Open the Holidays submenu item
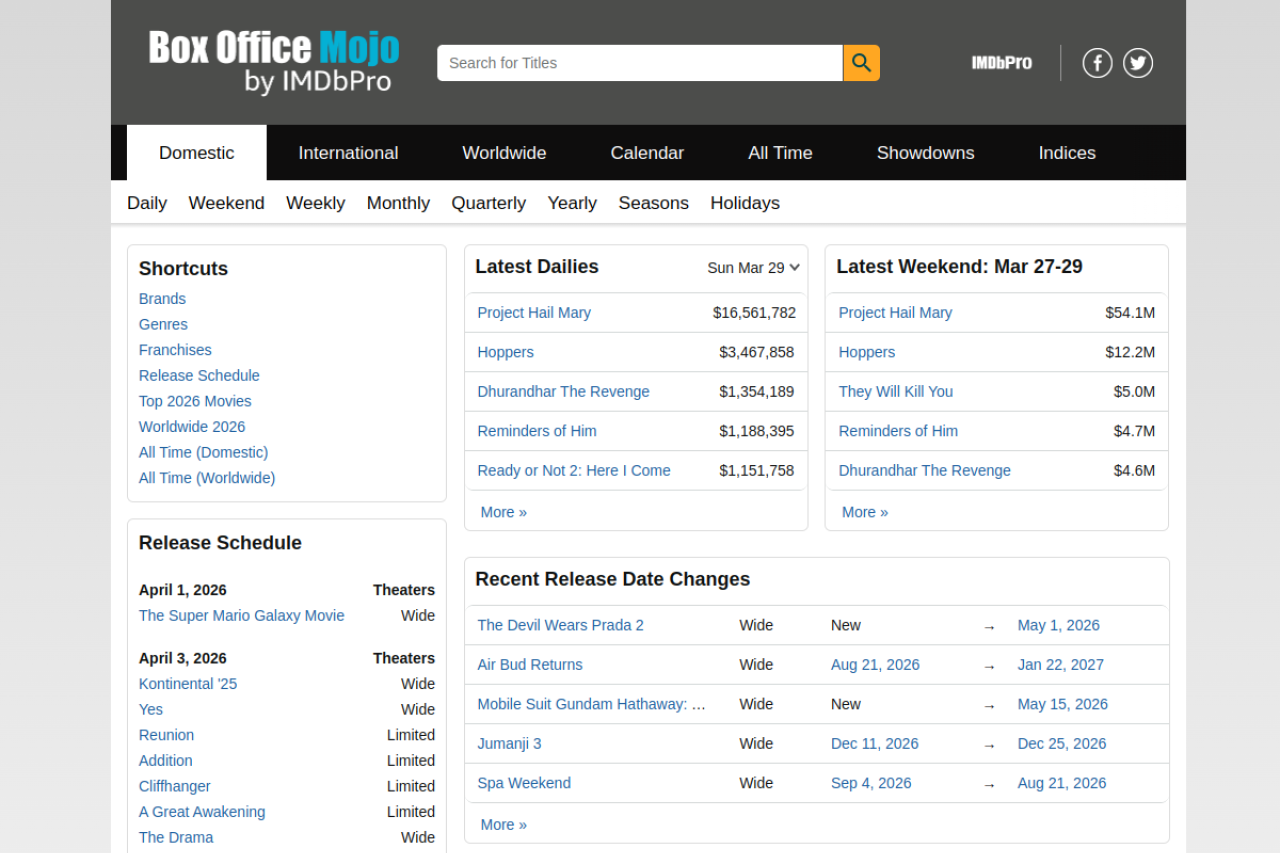The width and height of the screenshot is (1280, 853). pos(745,203)
